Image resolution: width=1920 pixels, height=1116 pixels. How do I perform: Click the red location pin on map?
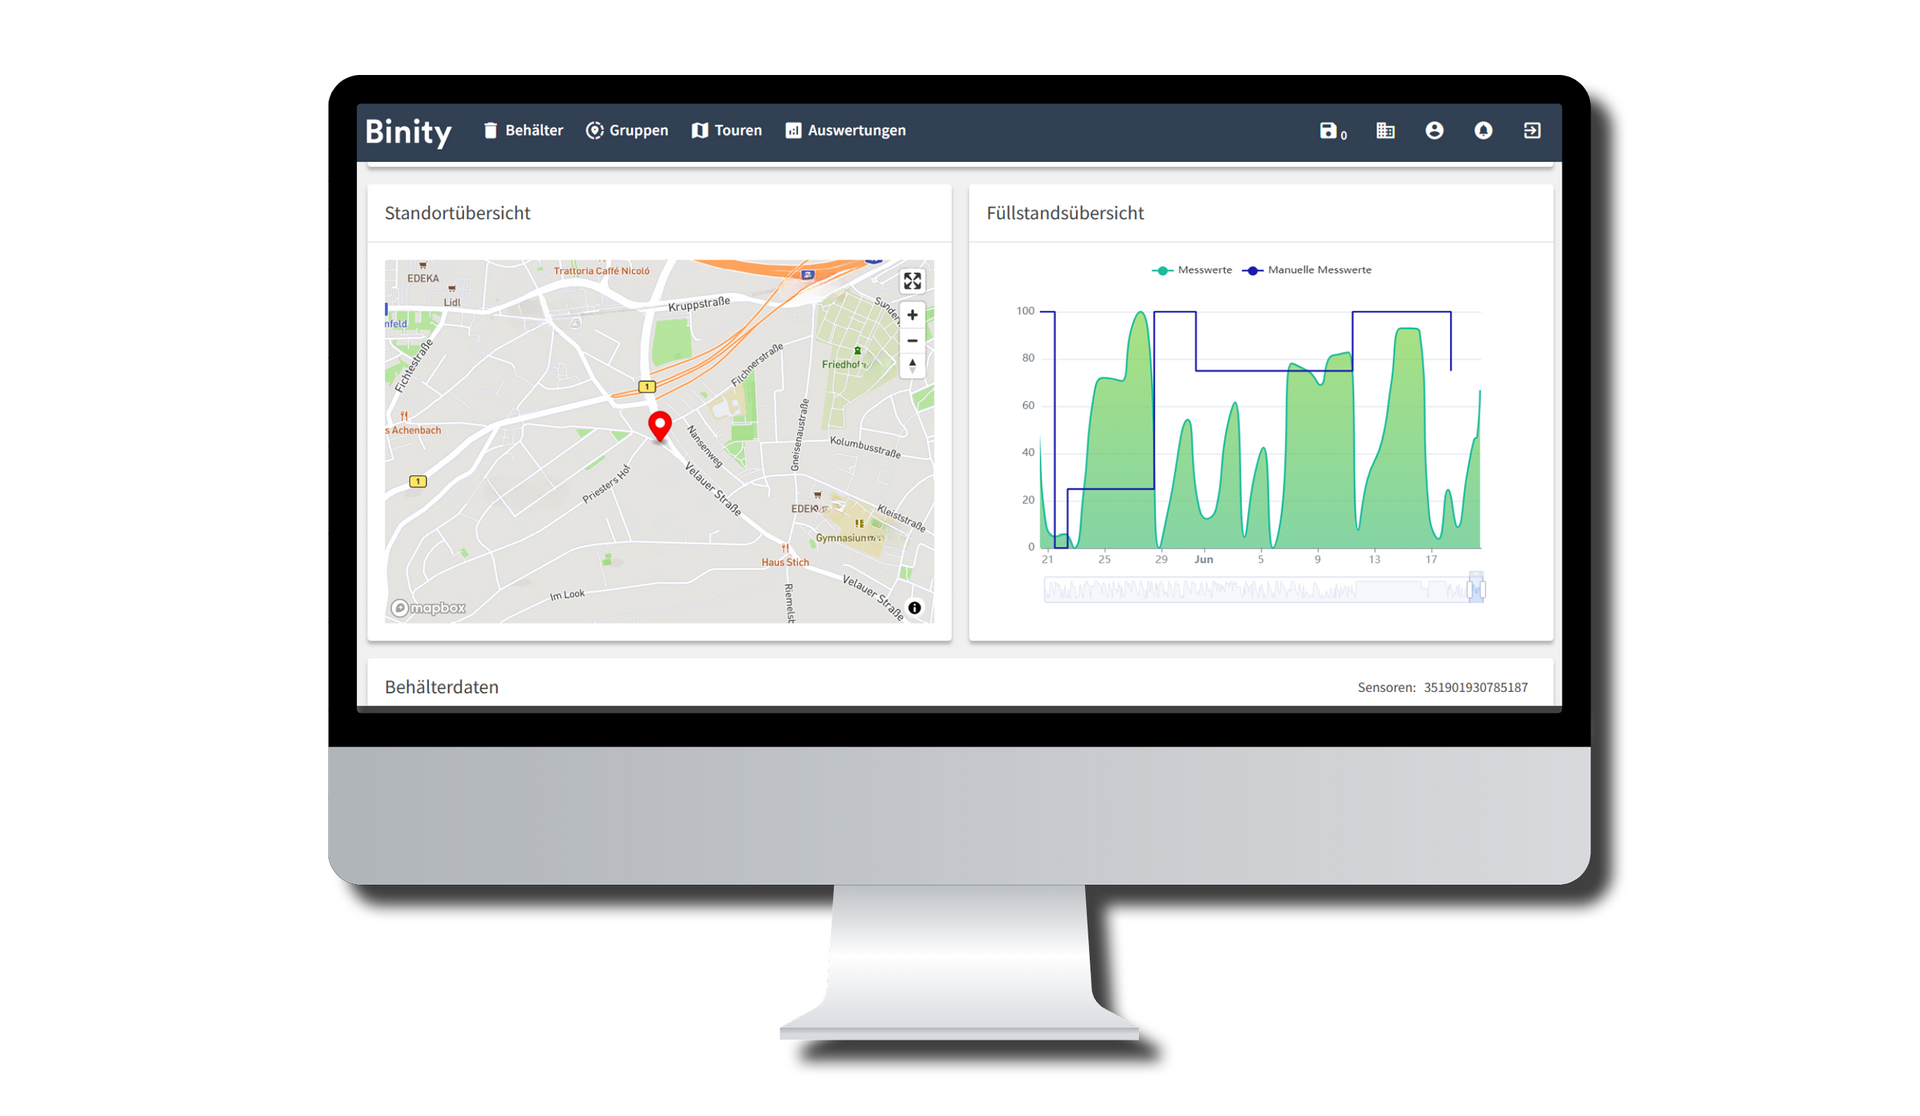[660, 426]
